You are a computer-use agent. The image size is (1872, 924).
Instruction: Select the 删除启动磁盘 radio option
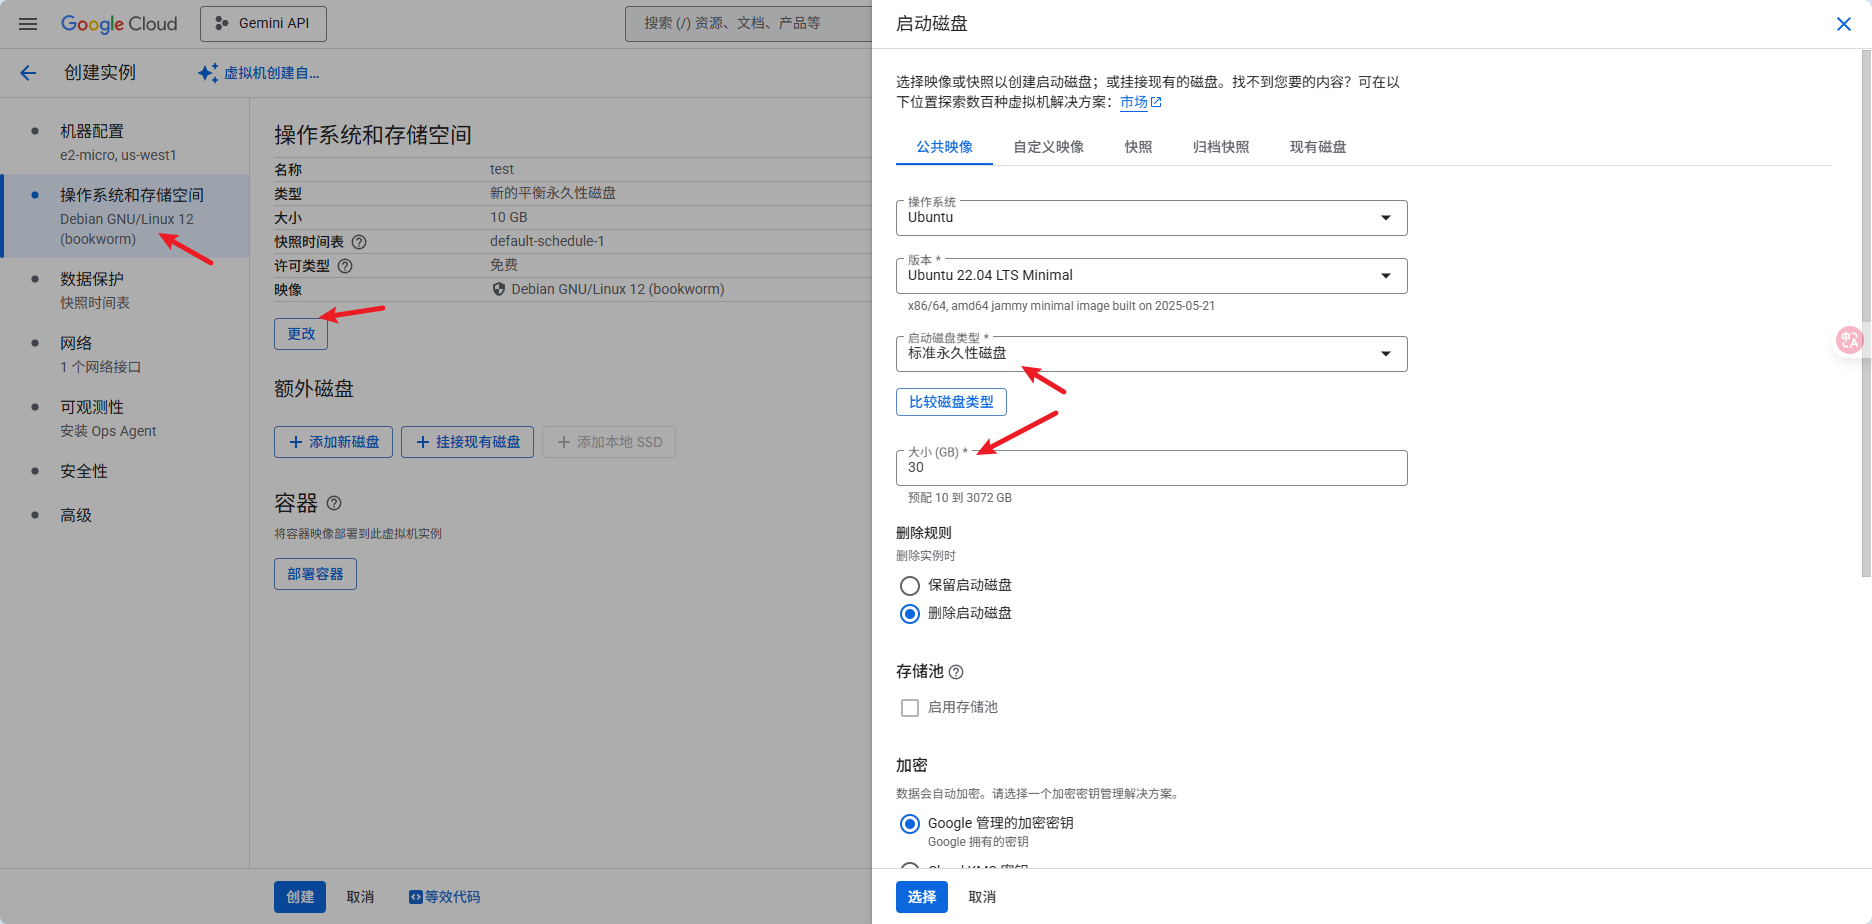910,614
